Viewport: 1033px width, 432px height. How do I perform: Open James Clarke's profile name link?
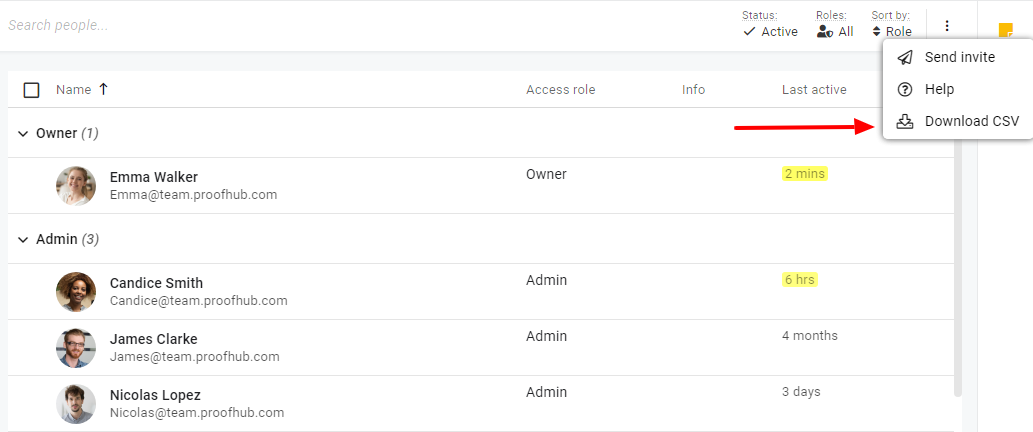coord(154,339)
